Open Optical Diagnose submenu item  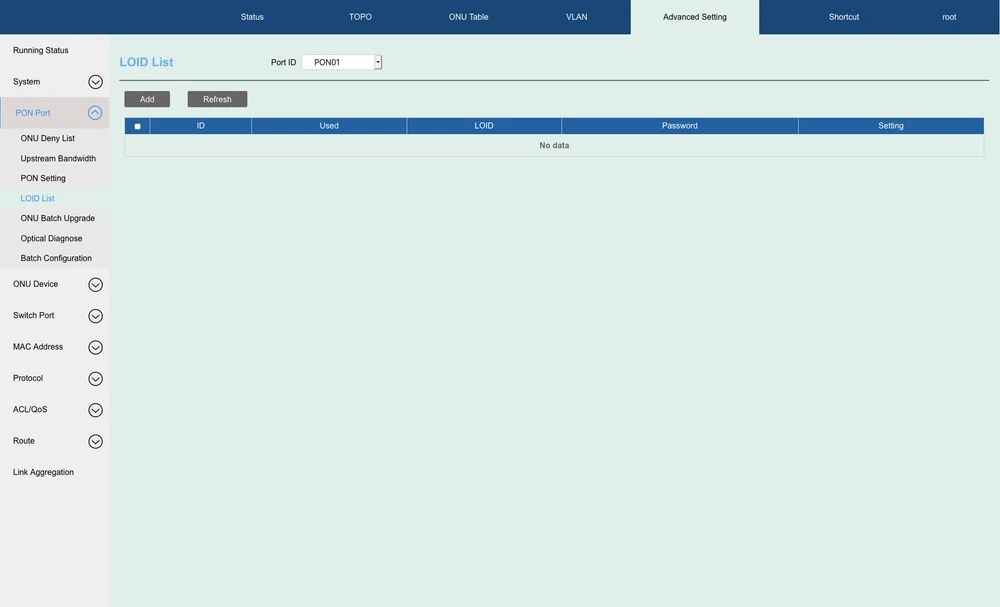click(51, 238)
